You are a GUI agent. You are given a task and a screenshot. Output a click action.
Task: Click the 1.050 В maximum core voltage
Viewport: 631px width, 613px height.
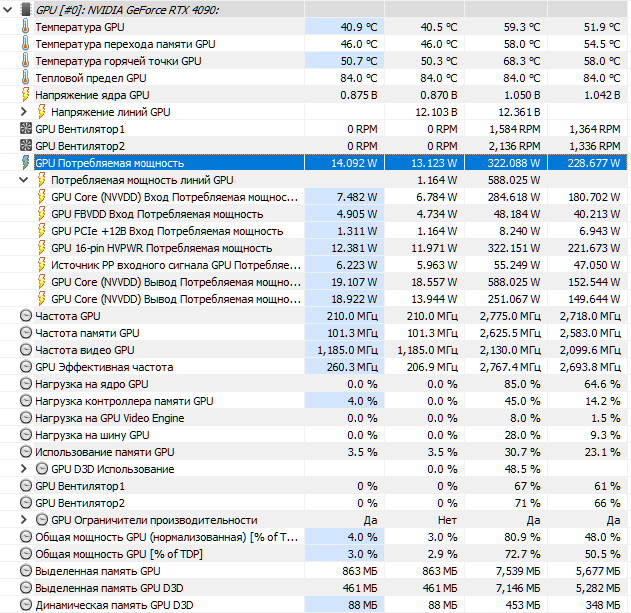pyautogui.click(x=522, y=95)
